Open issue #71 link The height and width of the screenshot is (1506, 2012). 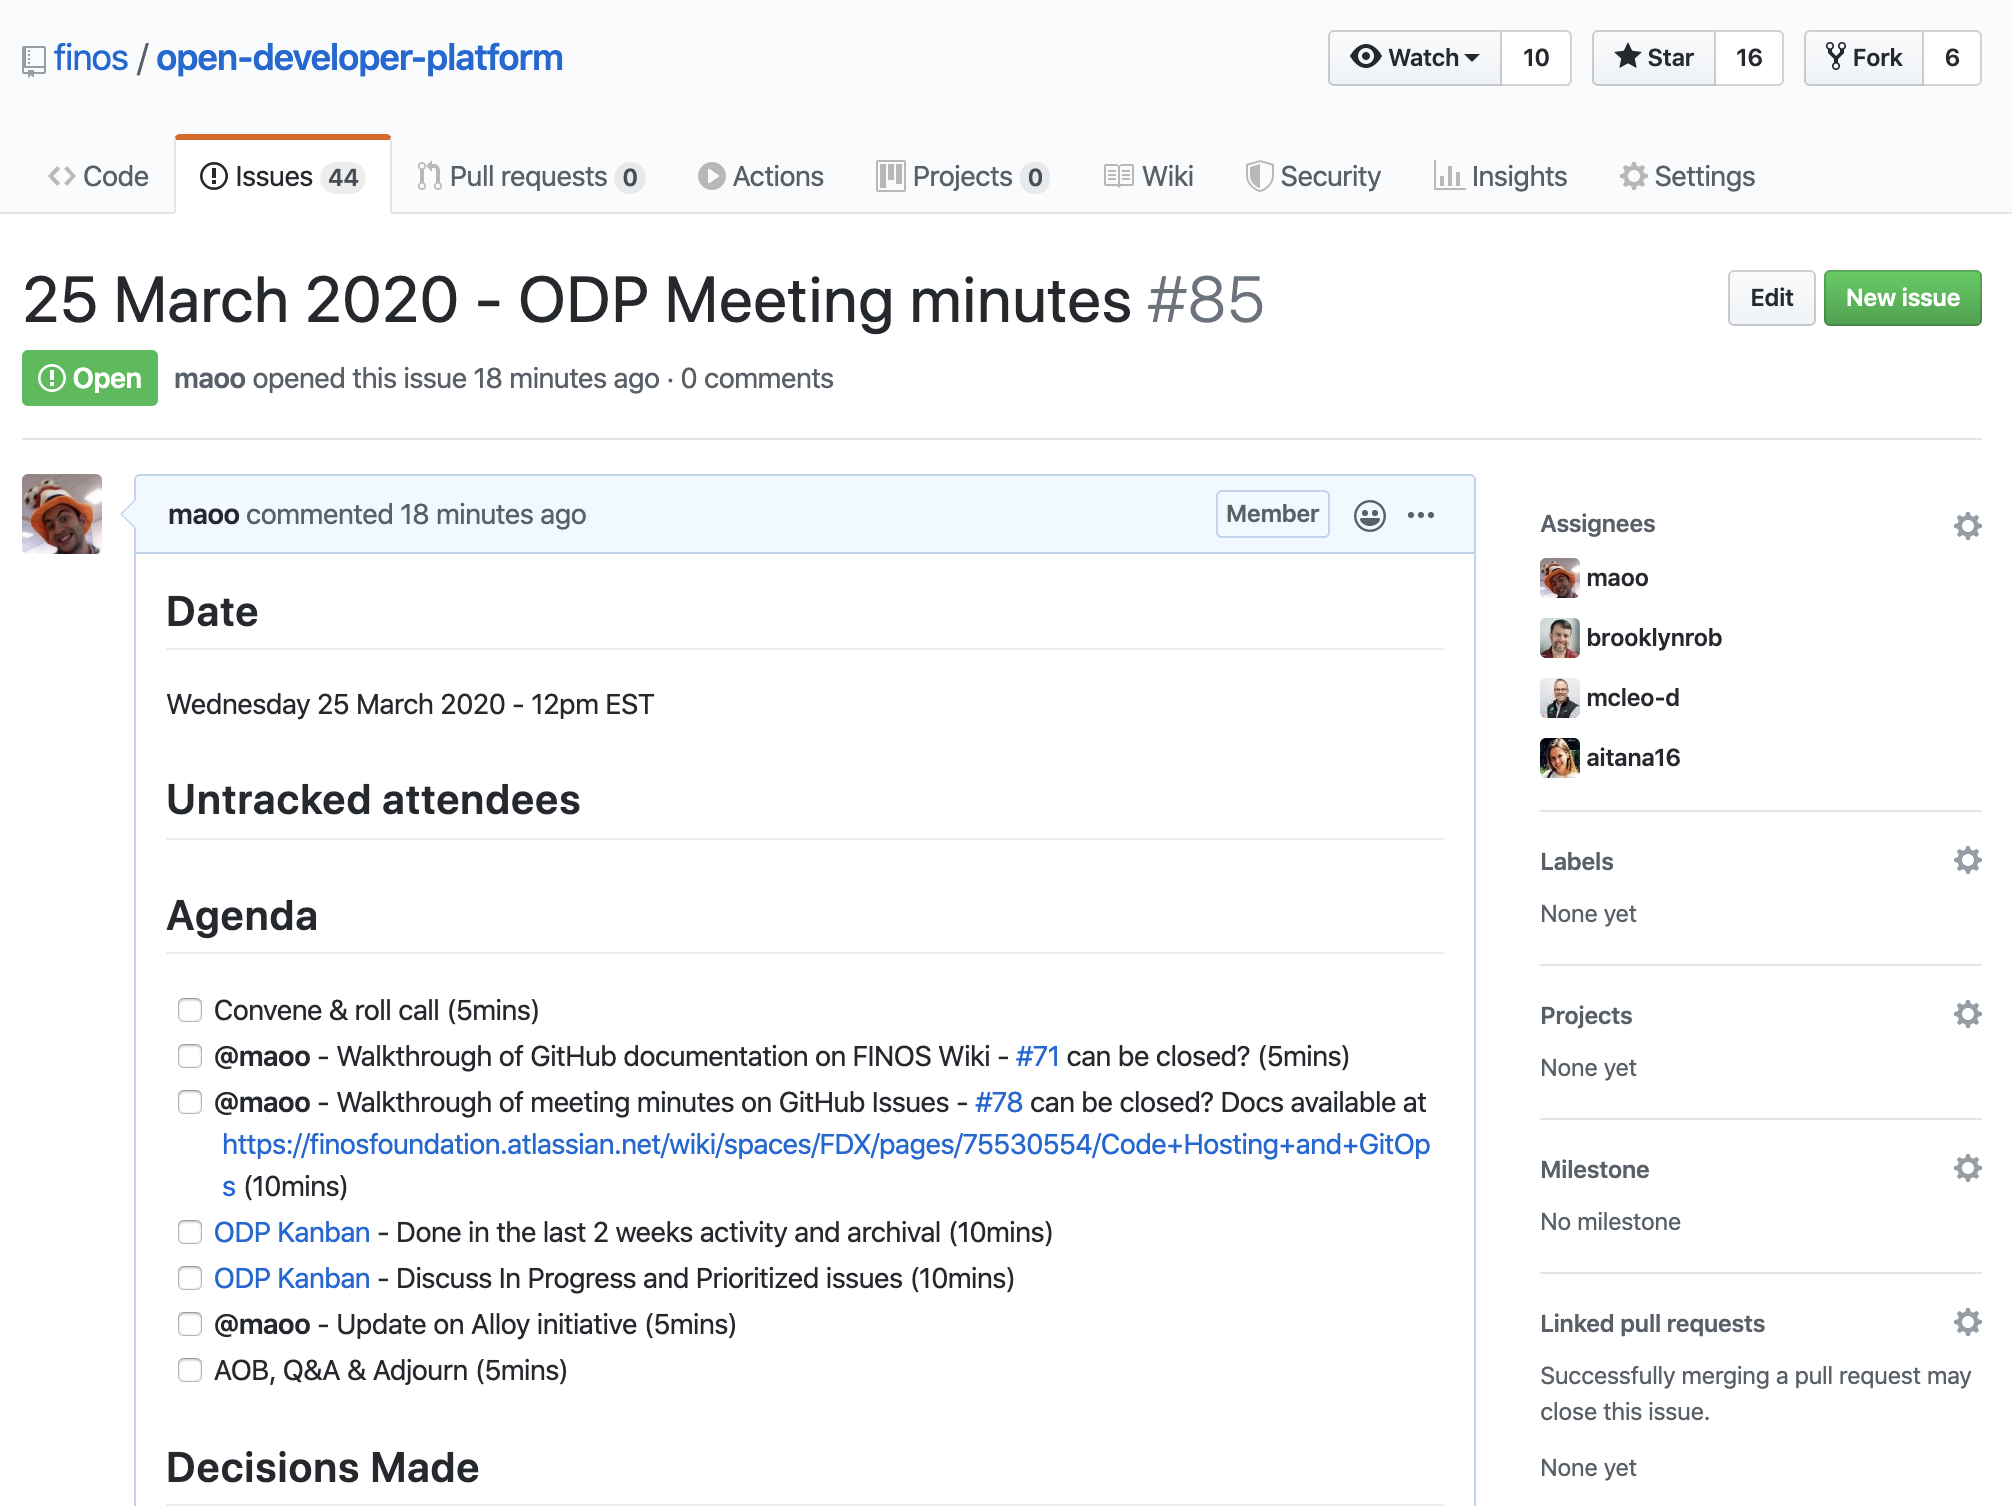pos(1036,1056)
